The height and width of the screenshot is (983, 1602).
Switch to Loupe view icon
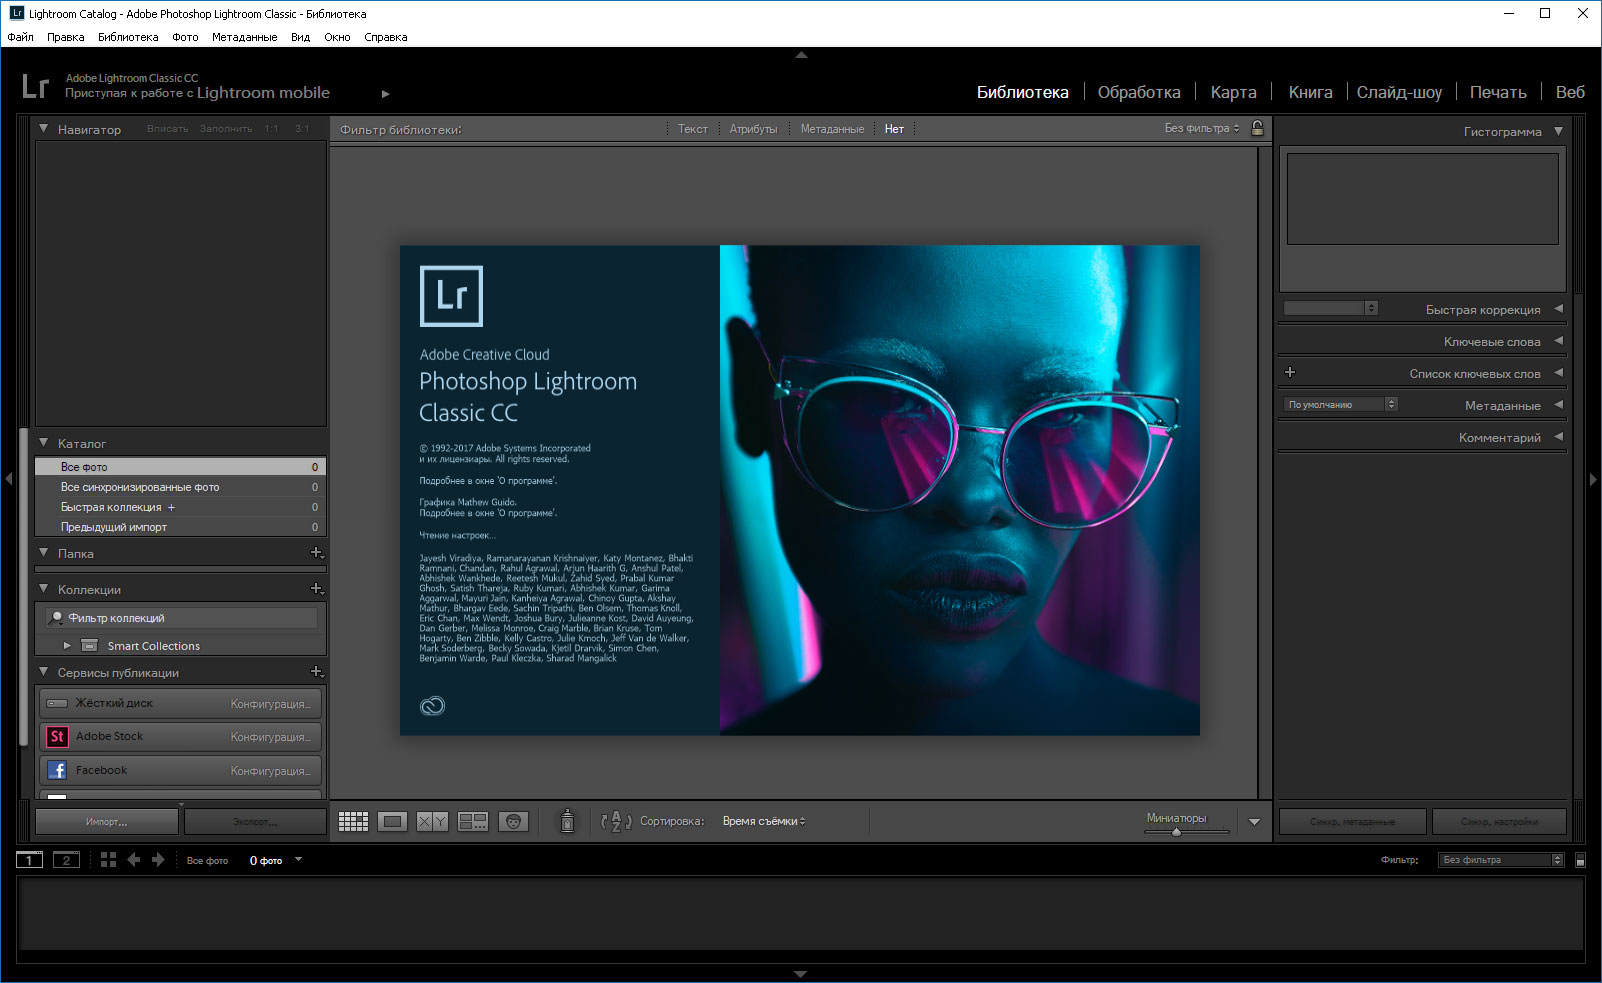[x=393, y=821]
